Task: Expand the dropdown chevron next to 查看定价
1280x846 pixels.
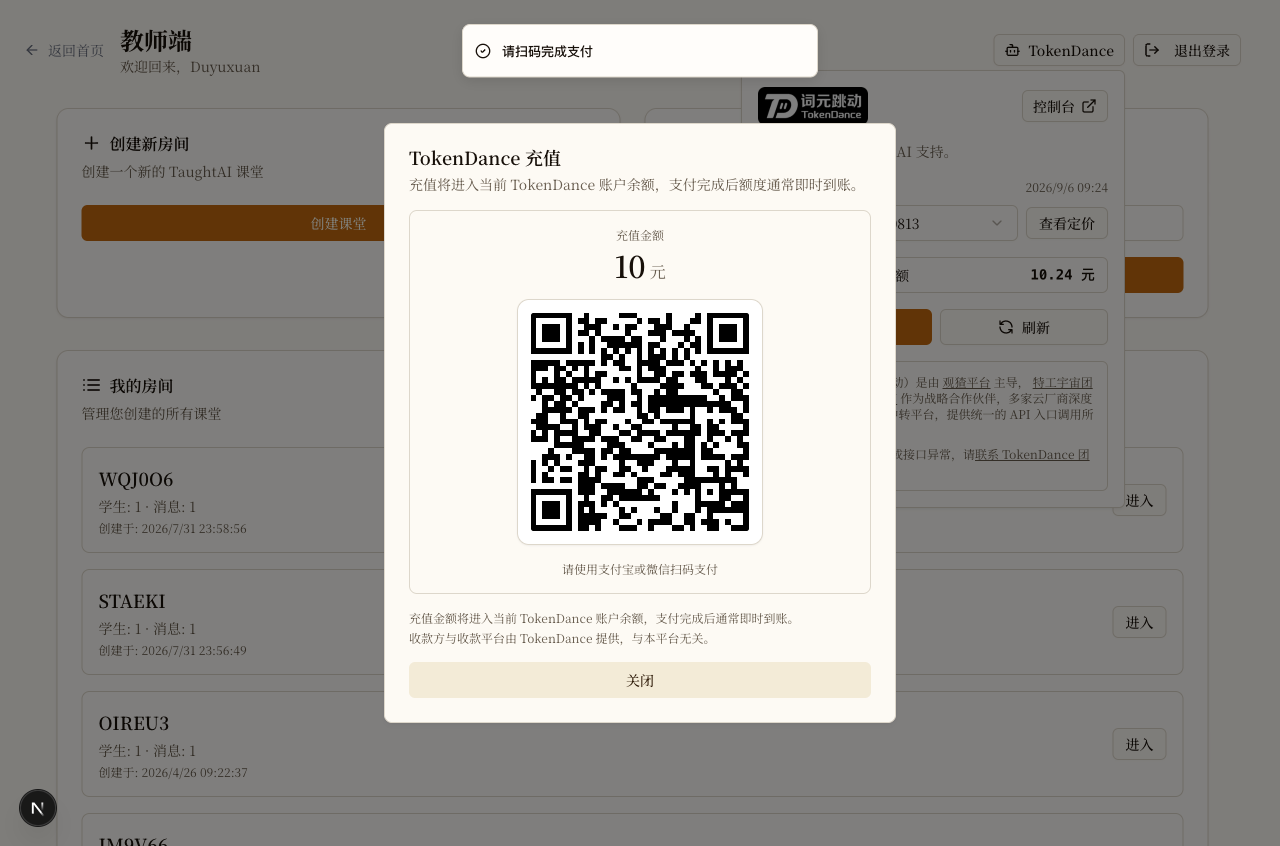Action: tap(997, 223)
